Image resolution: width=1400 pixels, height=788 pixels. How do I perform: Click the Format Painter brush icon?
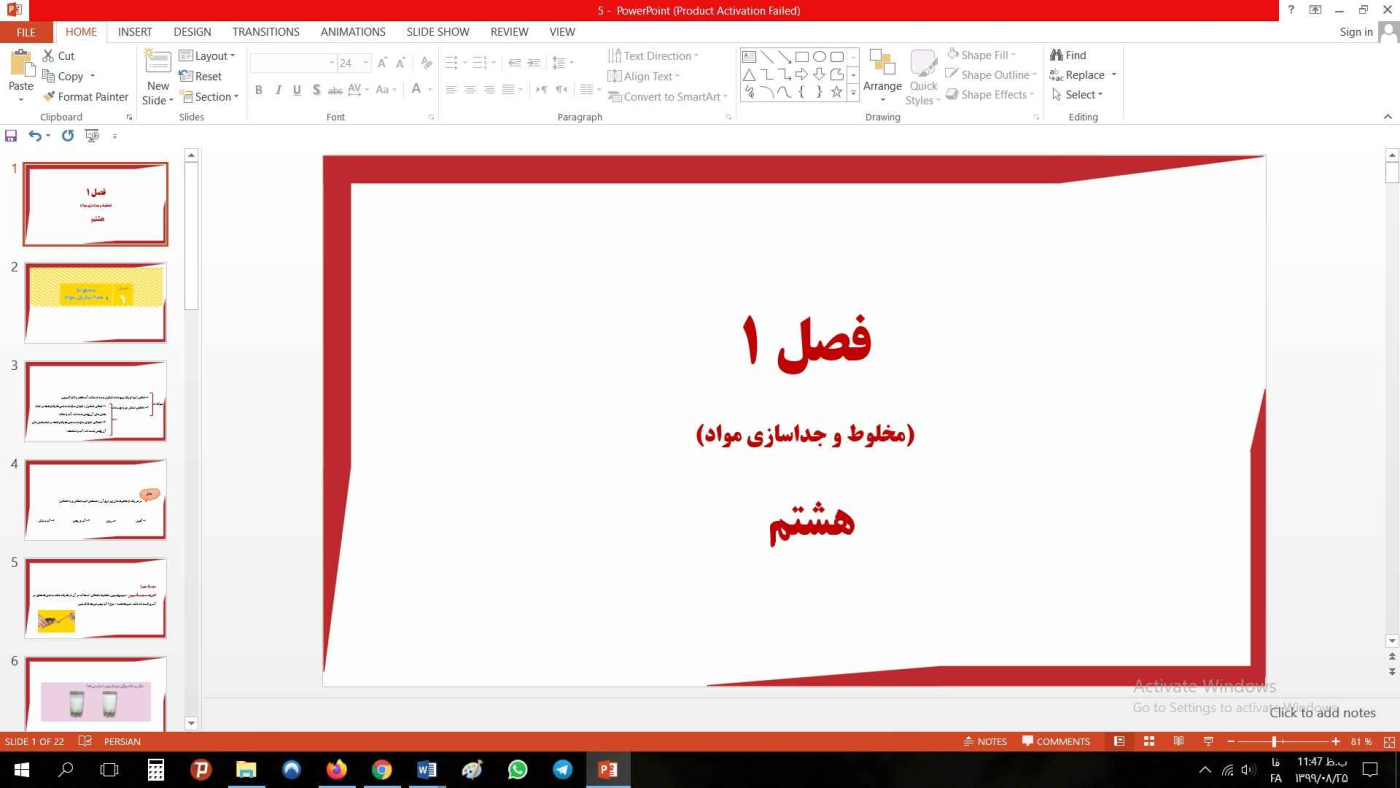pyautogui.click(x=49, y=97)
